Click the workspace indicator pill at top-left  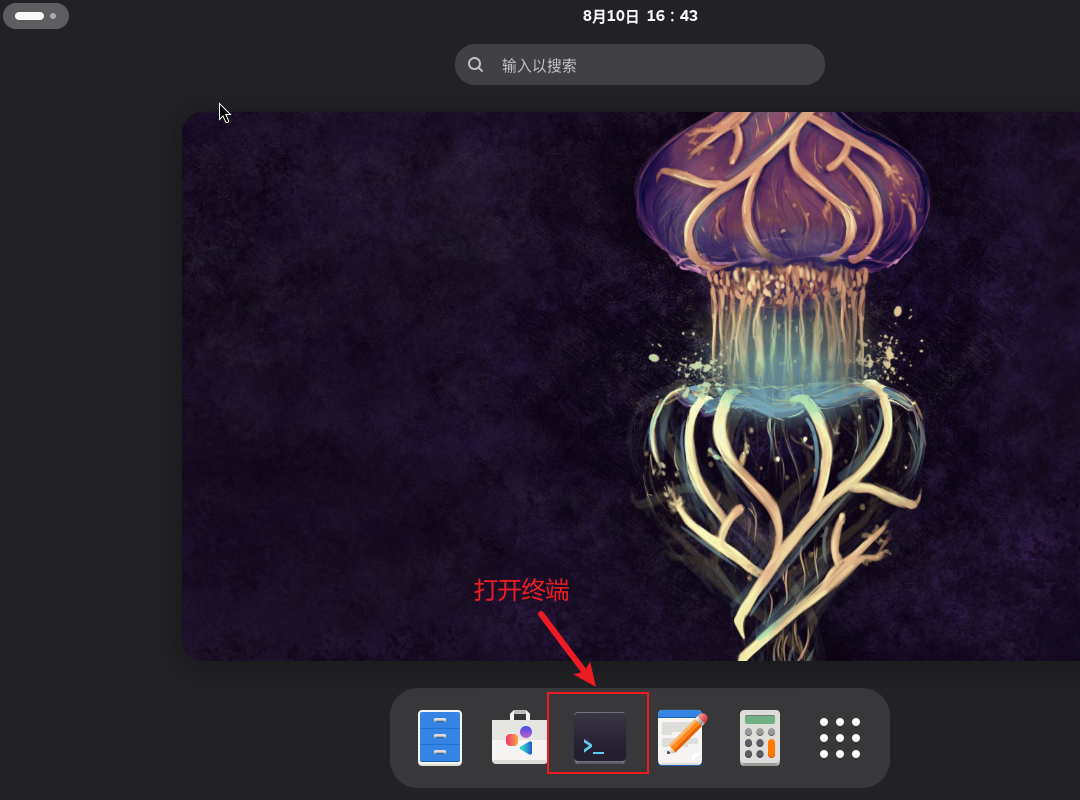pos(36,16)
